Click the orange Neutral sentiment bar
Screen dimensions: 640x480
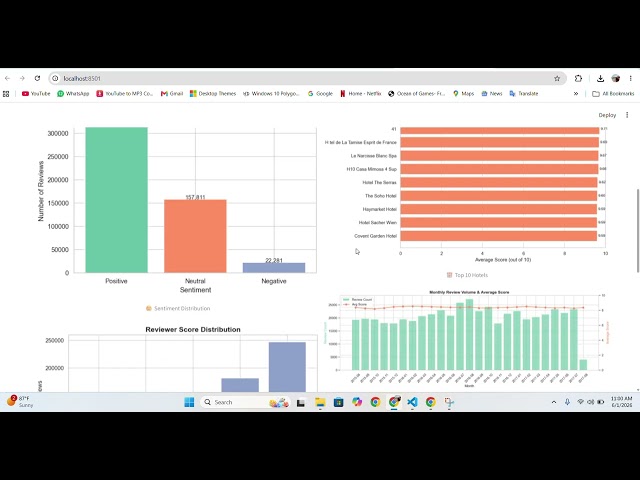[195, 236]
